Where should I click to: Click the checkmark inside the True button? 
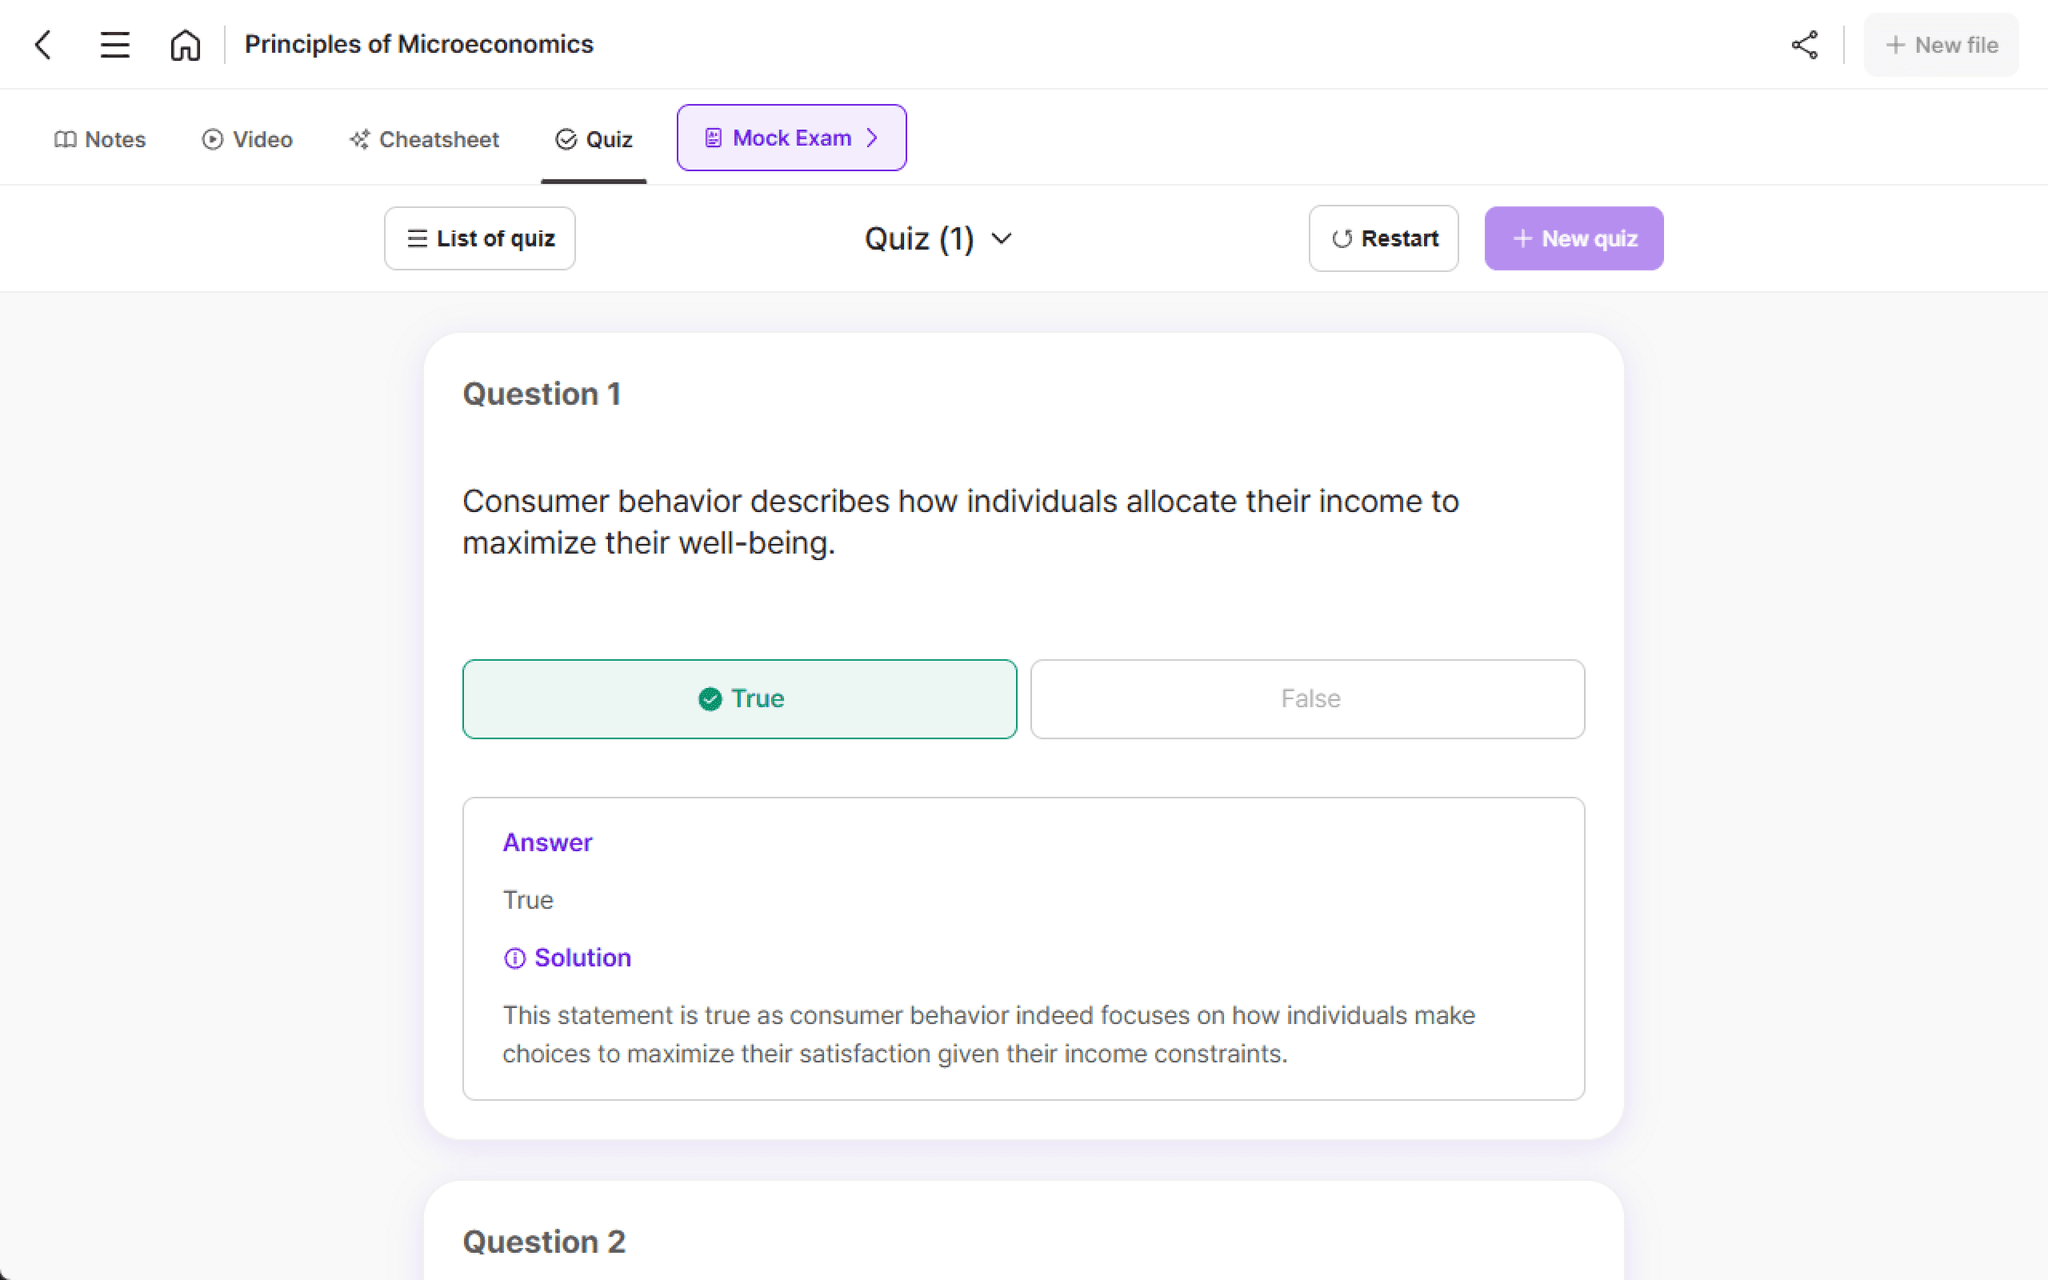709,699
